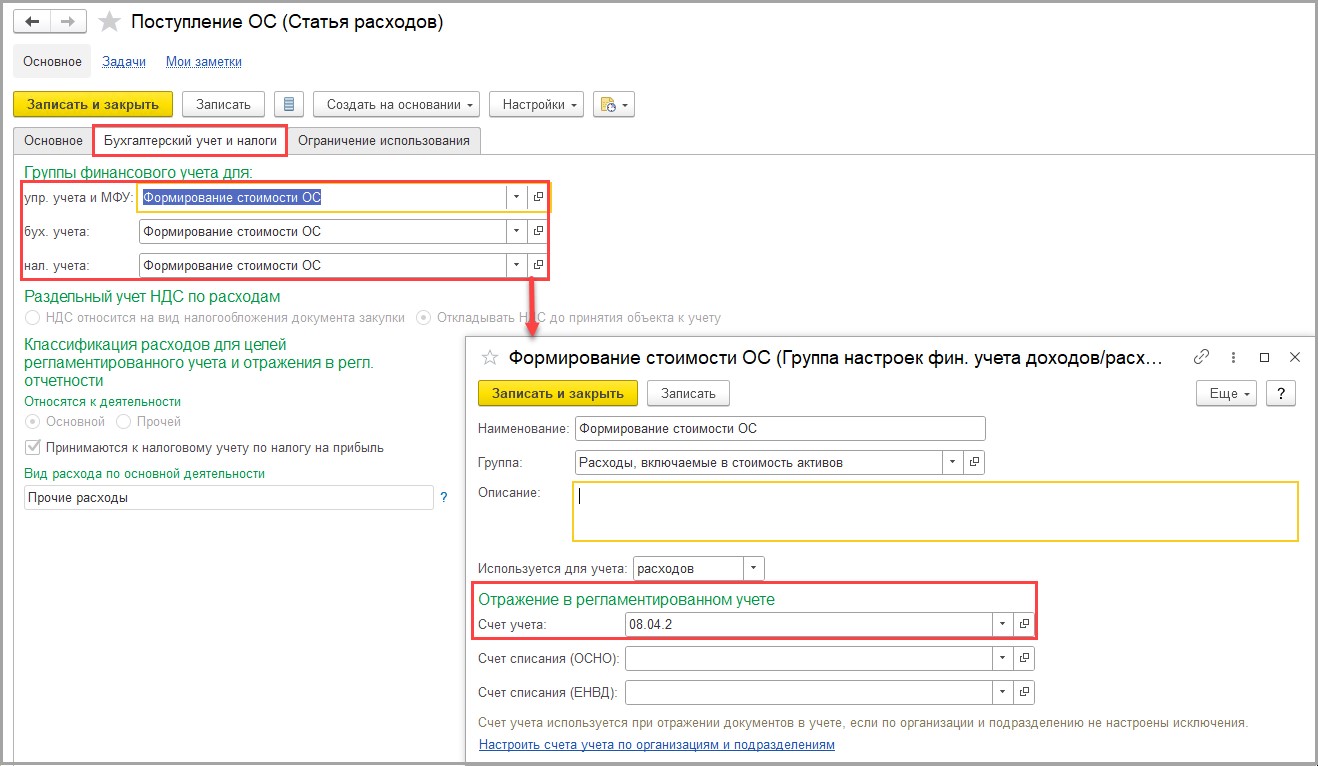Open Настроить счета учета по организациям link
This screenshot has width=1318, height=766.
point(657,744)
